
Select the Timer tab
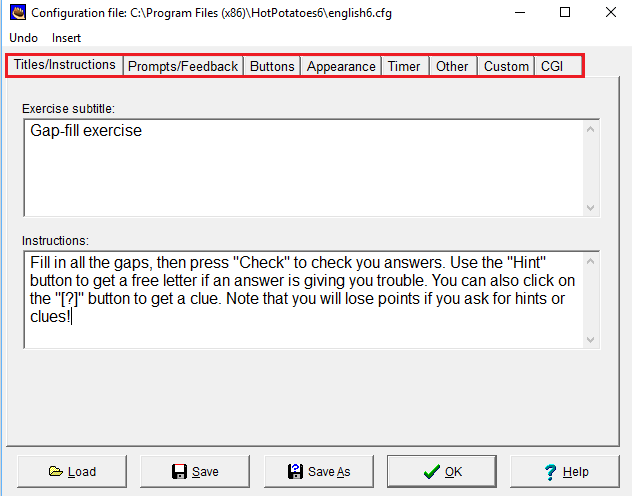404,66
